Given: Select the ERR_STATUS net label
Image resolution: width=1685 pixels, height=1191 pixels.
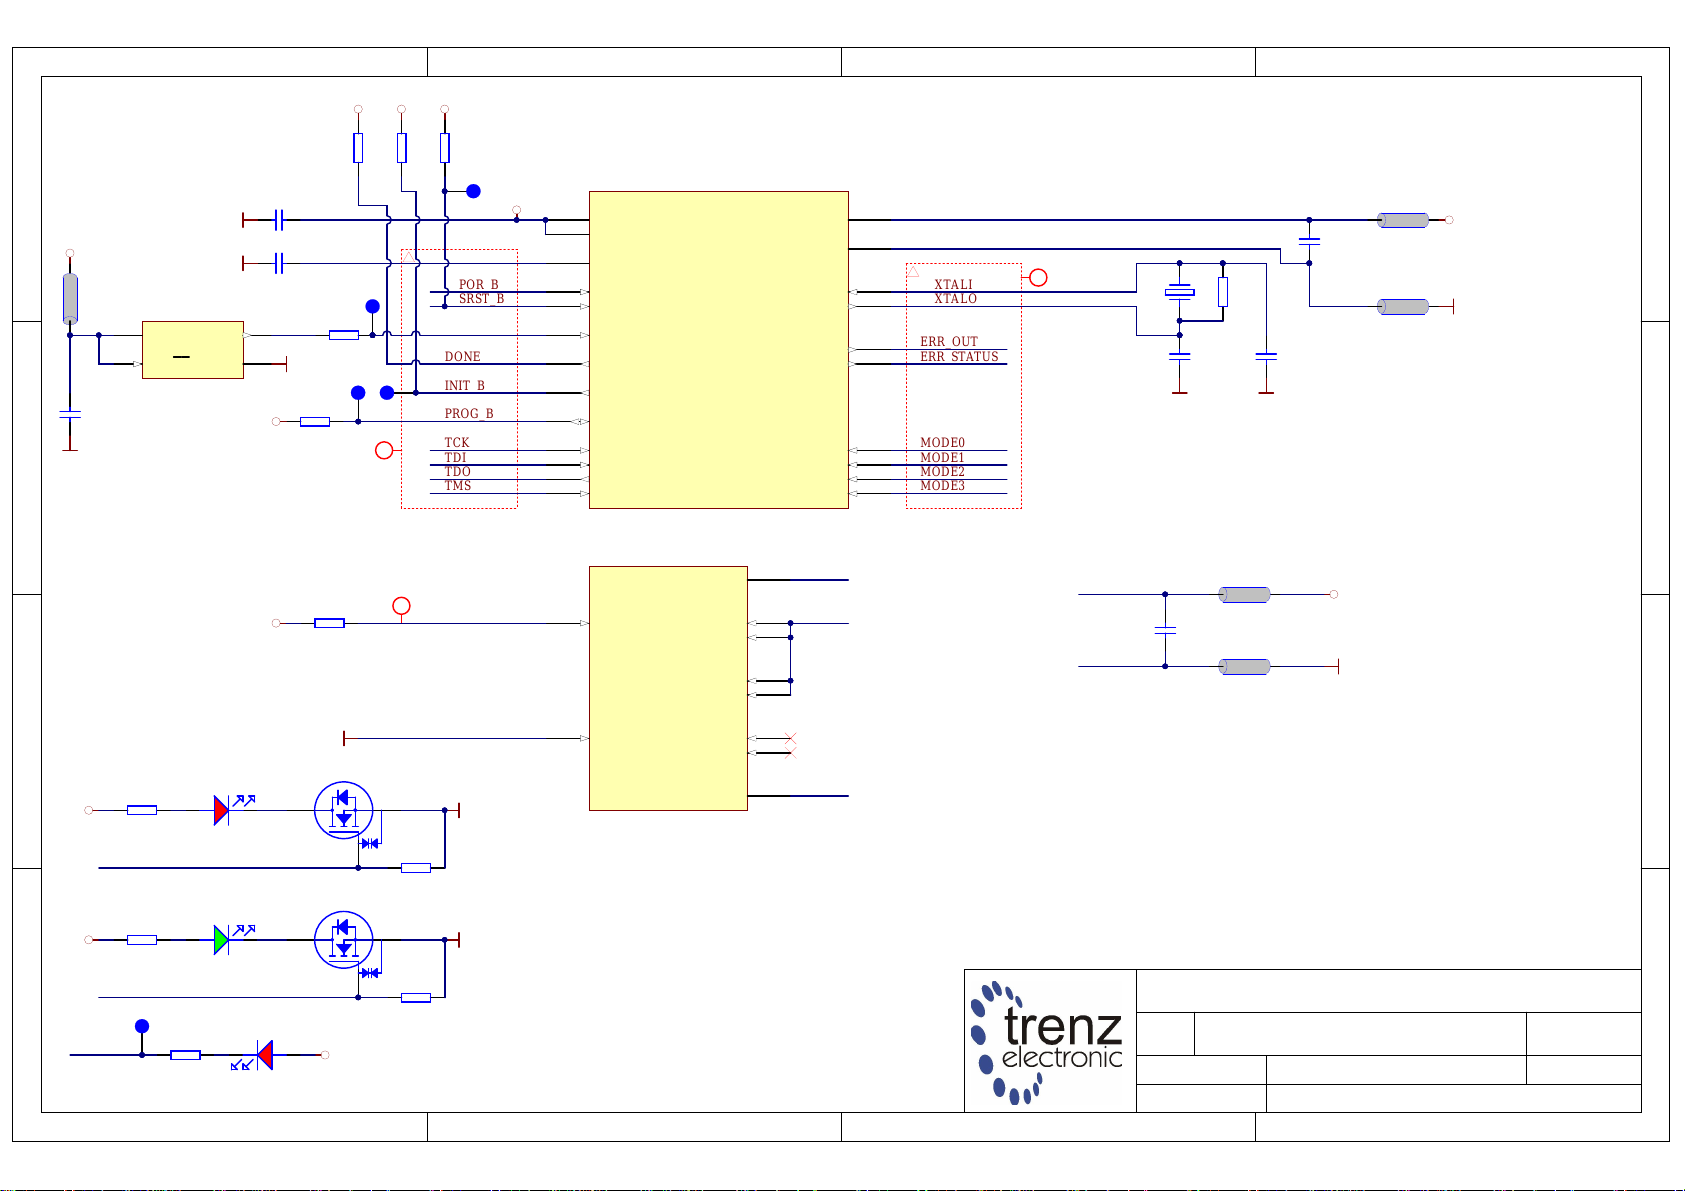Looking at the screenshot, I should click(x=959, y=357).
